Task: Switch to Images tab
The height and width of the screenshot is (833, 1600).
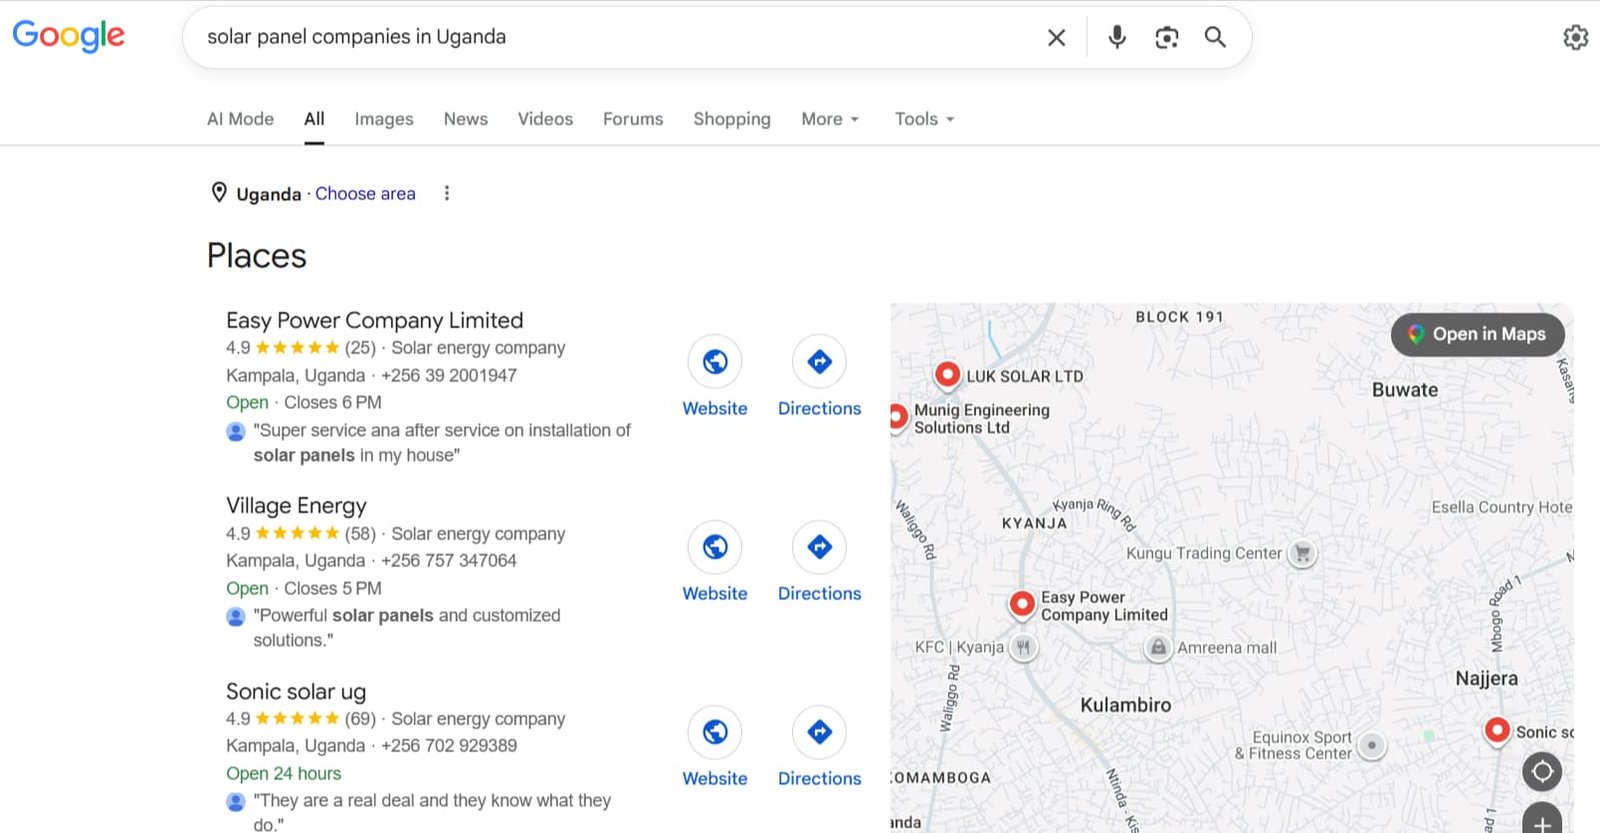Action: tap(384, 119)
